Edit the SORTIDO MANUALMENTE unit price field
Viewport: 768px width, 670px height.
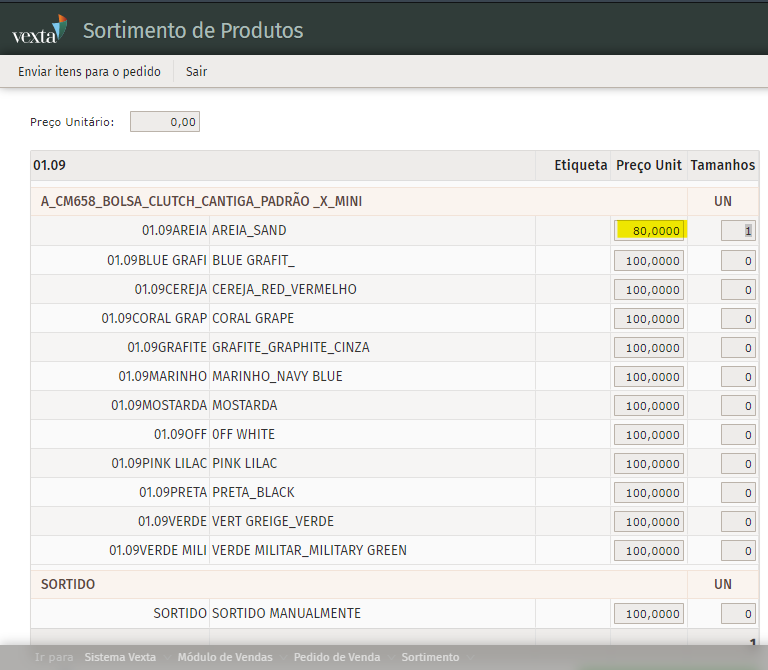649,613
